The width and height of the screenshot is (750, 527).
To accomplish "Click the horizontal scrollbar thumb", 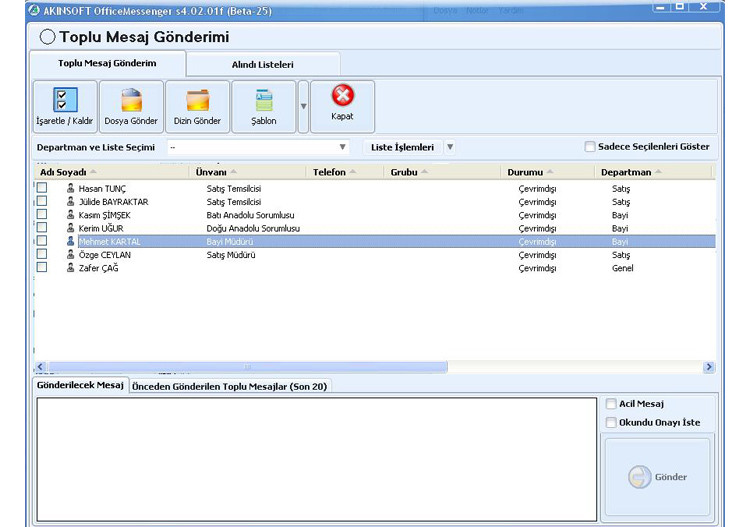I will coord(247,367).
